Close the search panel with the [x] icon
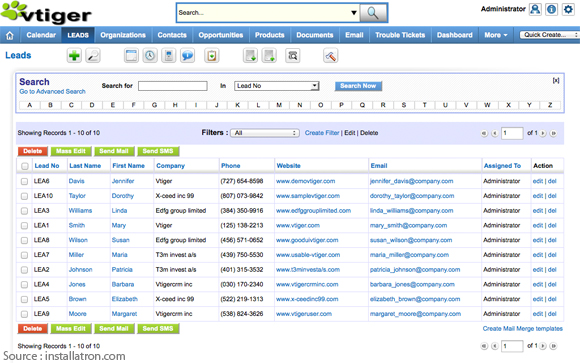The image size is (580, 363). 556,80
